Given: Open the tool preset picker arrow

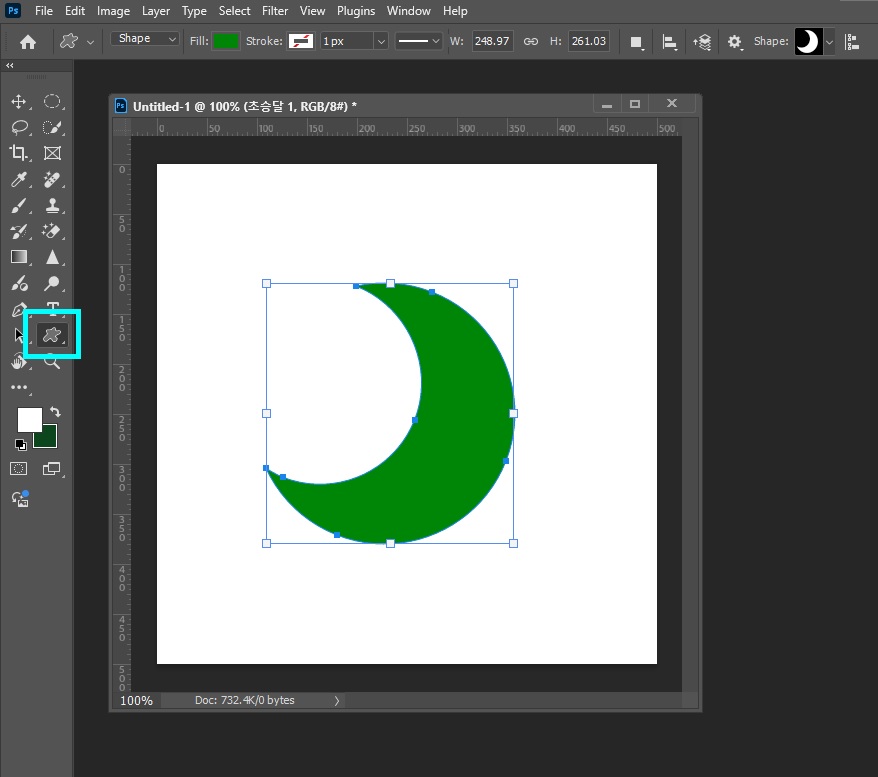Looking at the screenshot, I should [x=90, y=42].
